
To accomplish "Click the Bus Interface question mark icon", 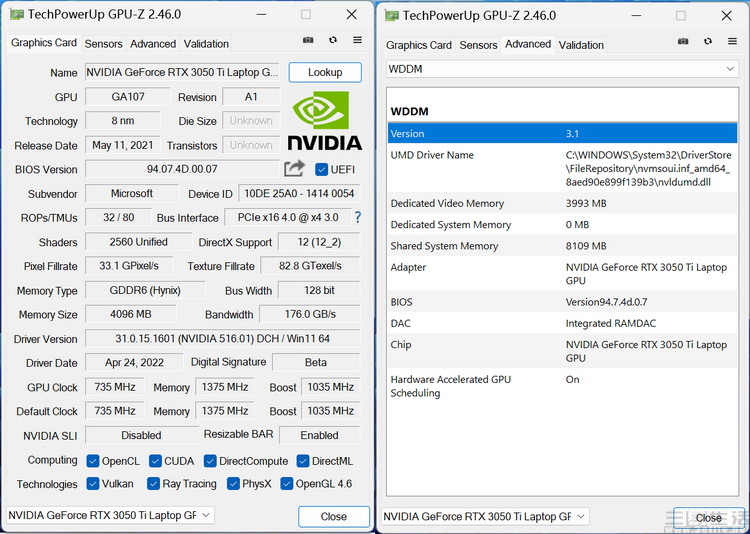I will point(357,217).
